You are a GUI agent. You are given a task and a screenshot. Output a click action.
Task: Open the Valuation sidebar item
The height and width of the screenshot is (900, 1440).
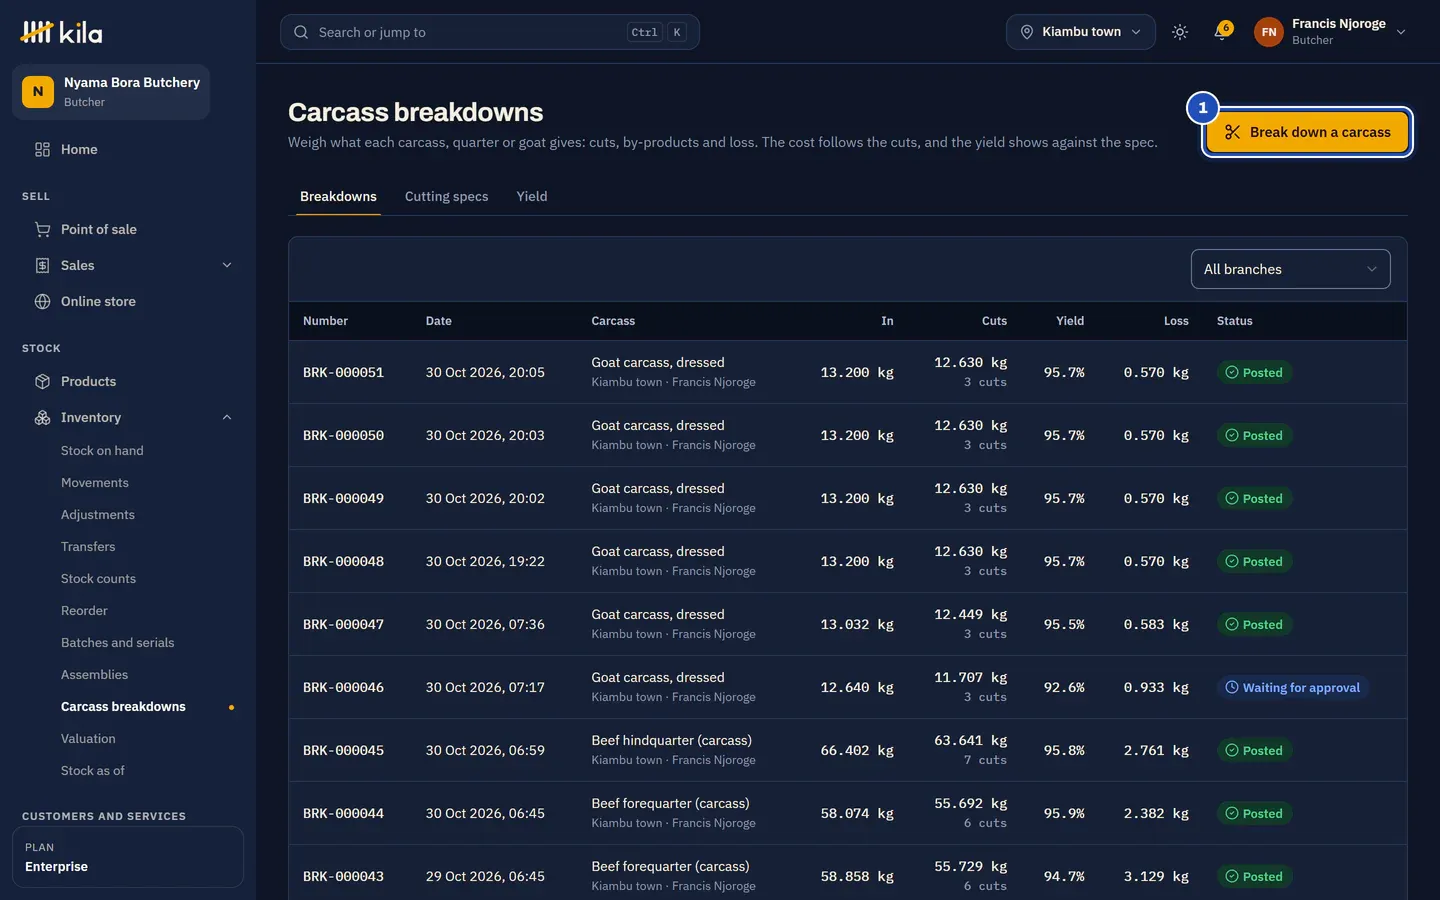[x=88, y=739]
